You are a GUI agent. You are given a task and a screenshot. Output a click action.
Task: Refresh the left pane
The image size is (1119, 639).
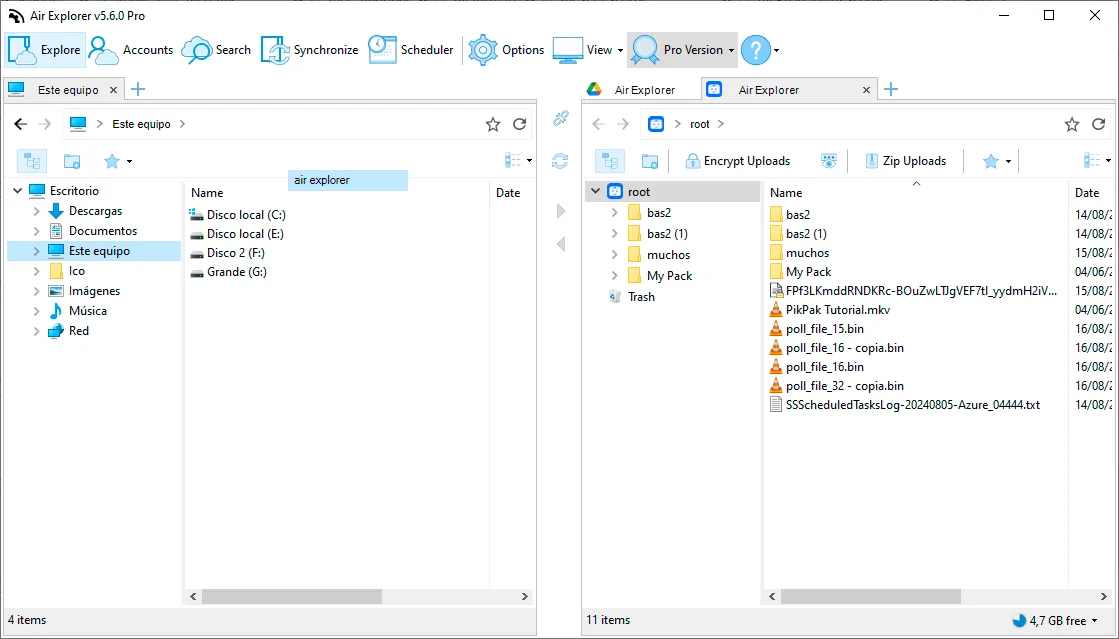pyautogui.click(x=520, y=124)
